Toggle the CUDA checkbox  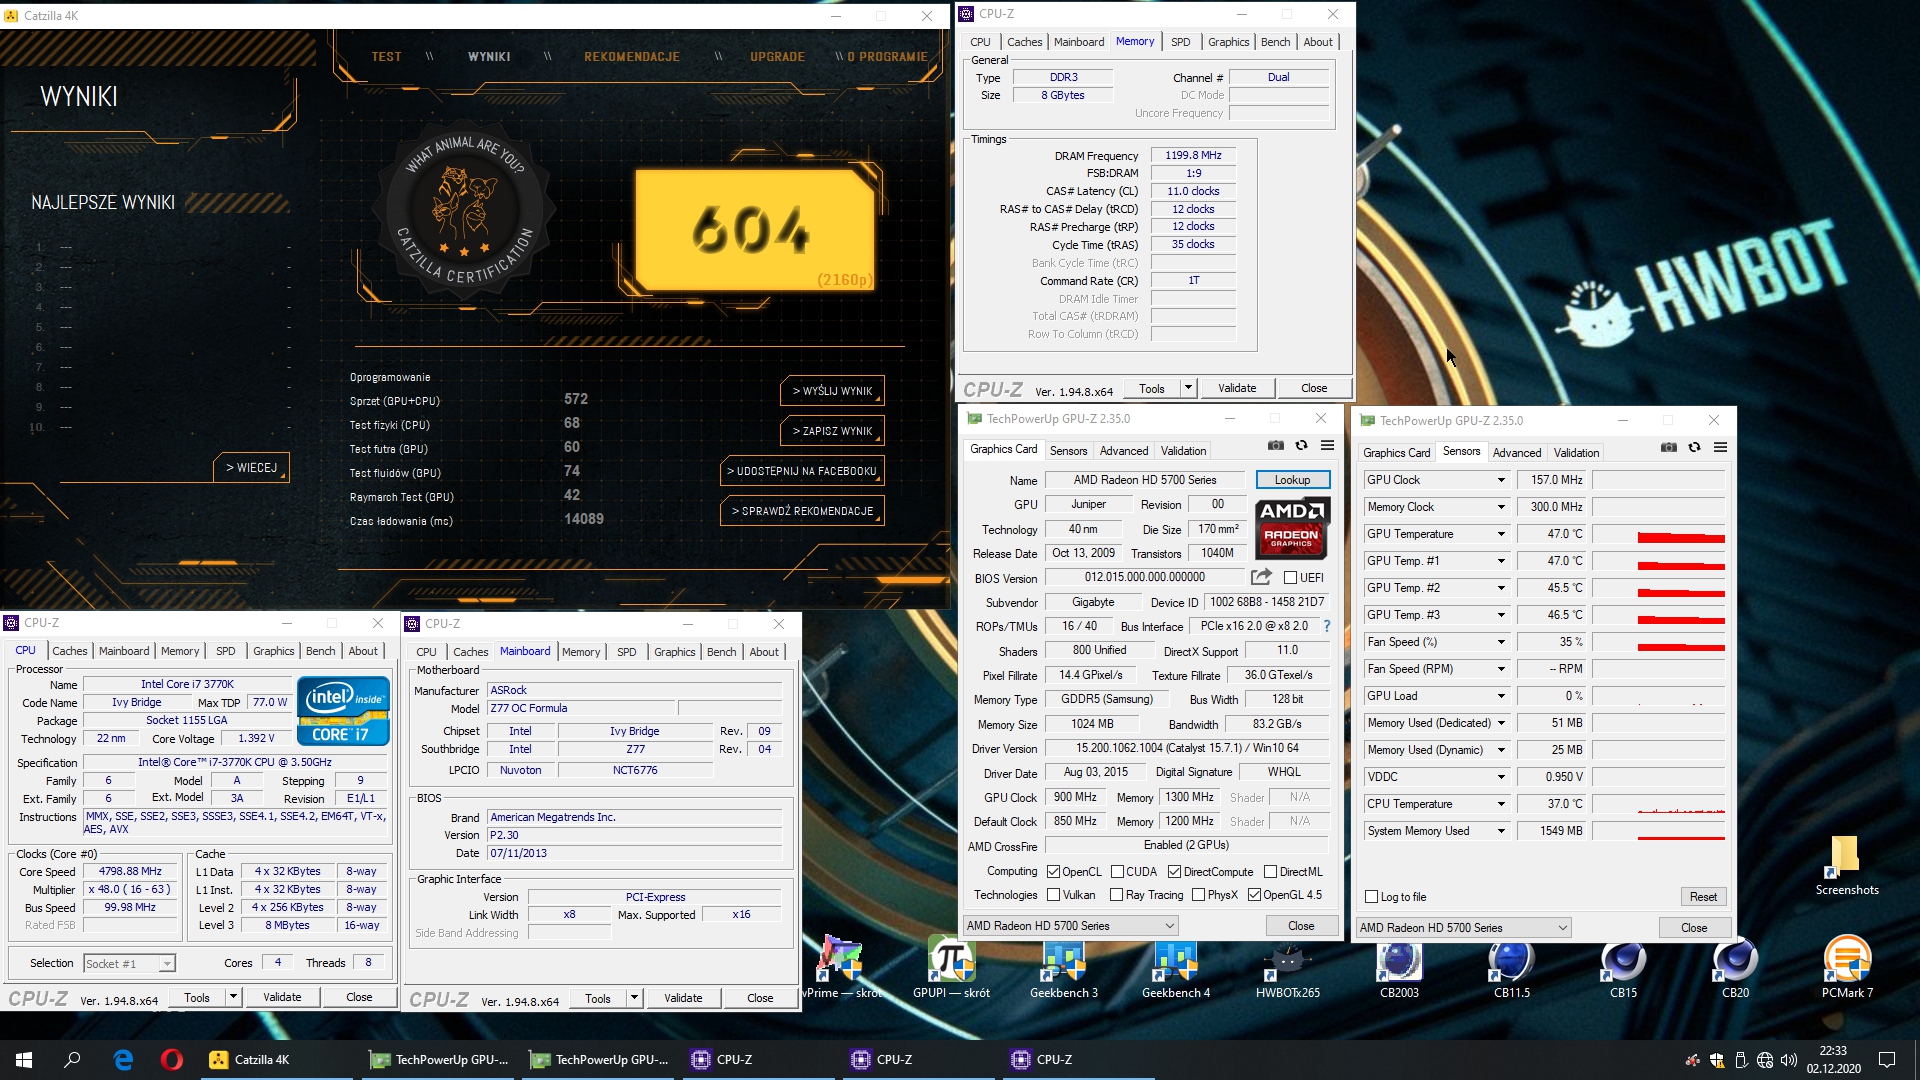tap(1117, 871)
